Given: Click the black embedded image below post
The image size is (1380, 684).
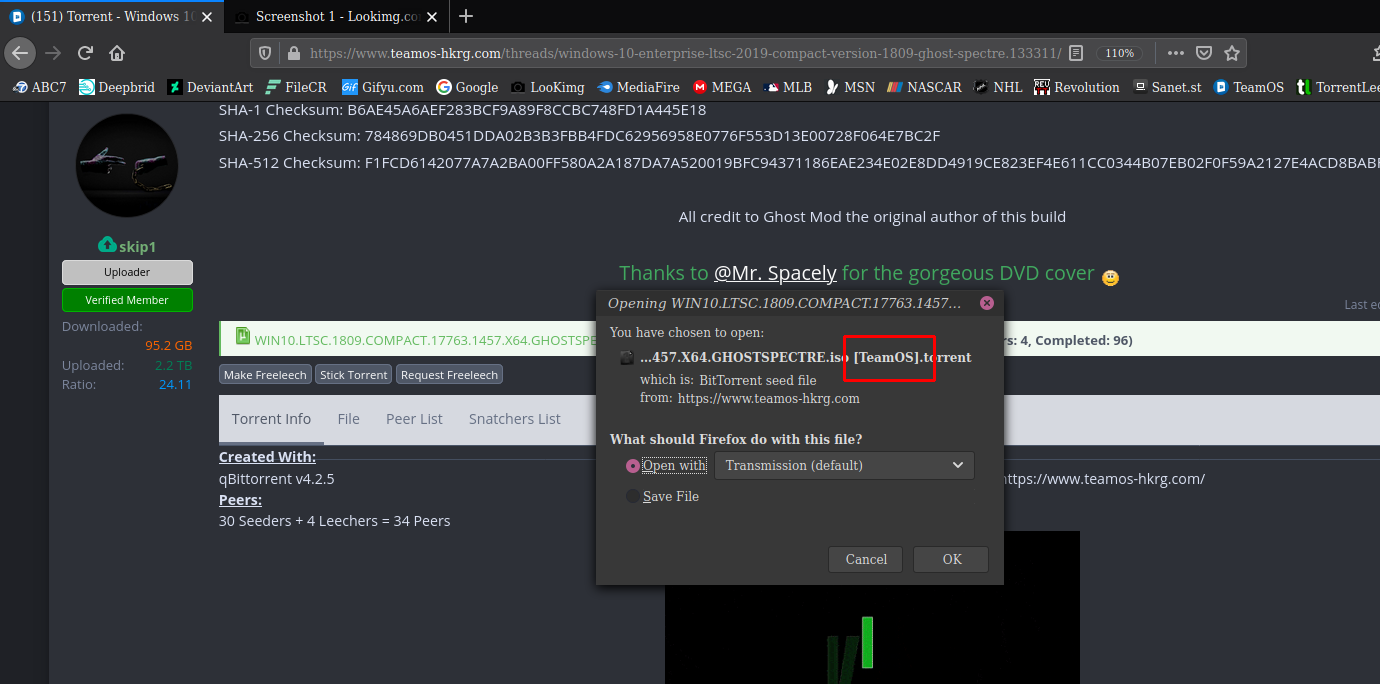Looking at the screenshot, I should click(872, 607).
